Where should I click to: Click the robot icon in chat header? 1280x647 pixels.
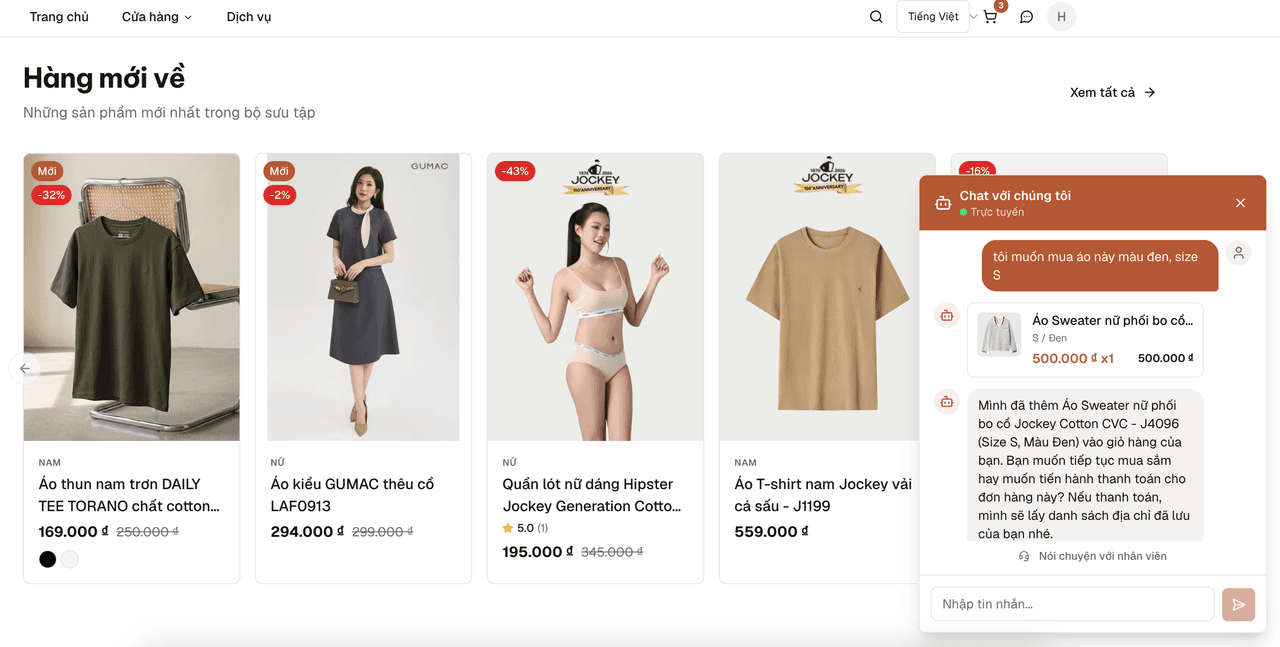tap(942, 203)
